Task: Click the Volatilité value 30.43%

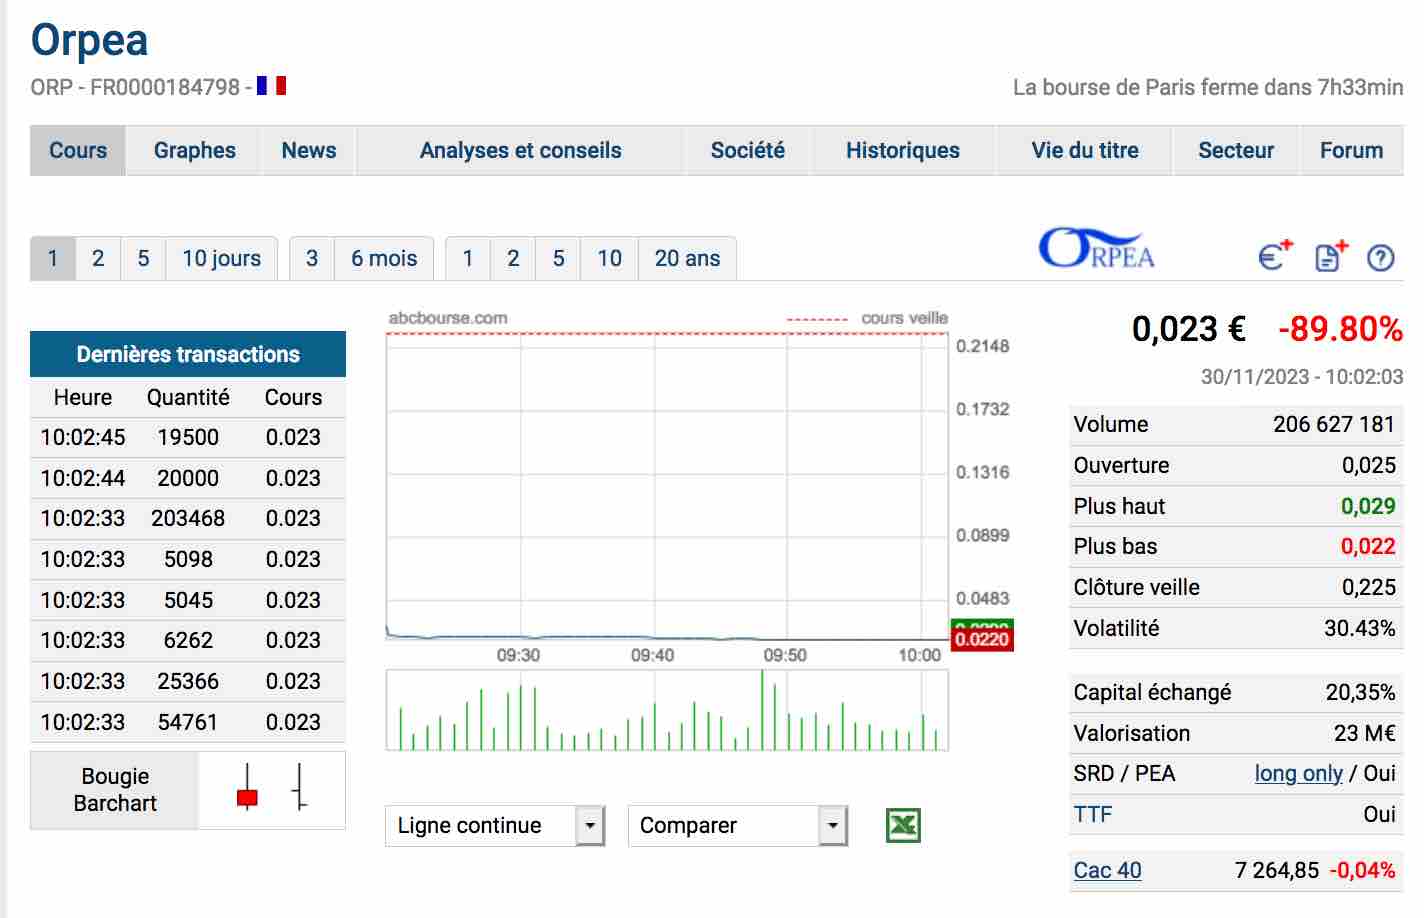Action: 1360,628
